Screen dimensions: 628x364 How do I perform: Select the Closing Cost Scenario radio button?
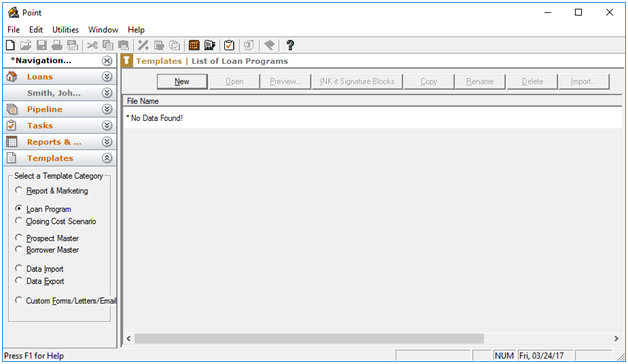point(18,221)
